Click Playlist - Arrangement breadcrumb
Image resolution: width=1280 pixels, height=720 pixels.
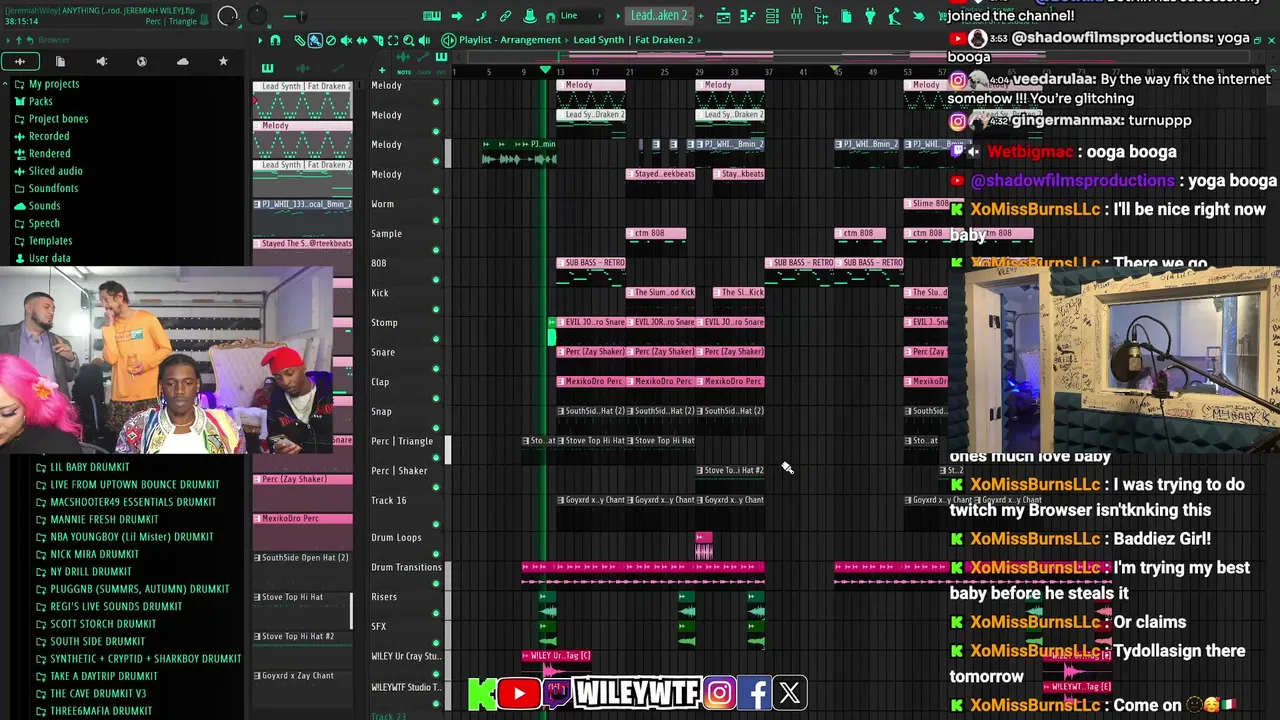click(510, 40)
